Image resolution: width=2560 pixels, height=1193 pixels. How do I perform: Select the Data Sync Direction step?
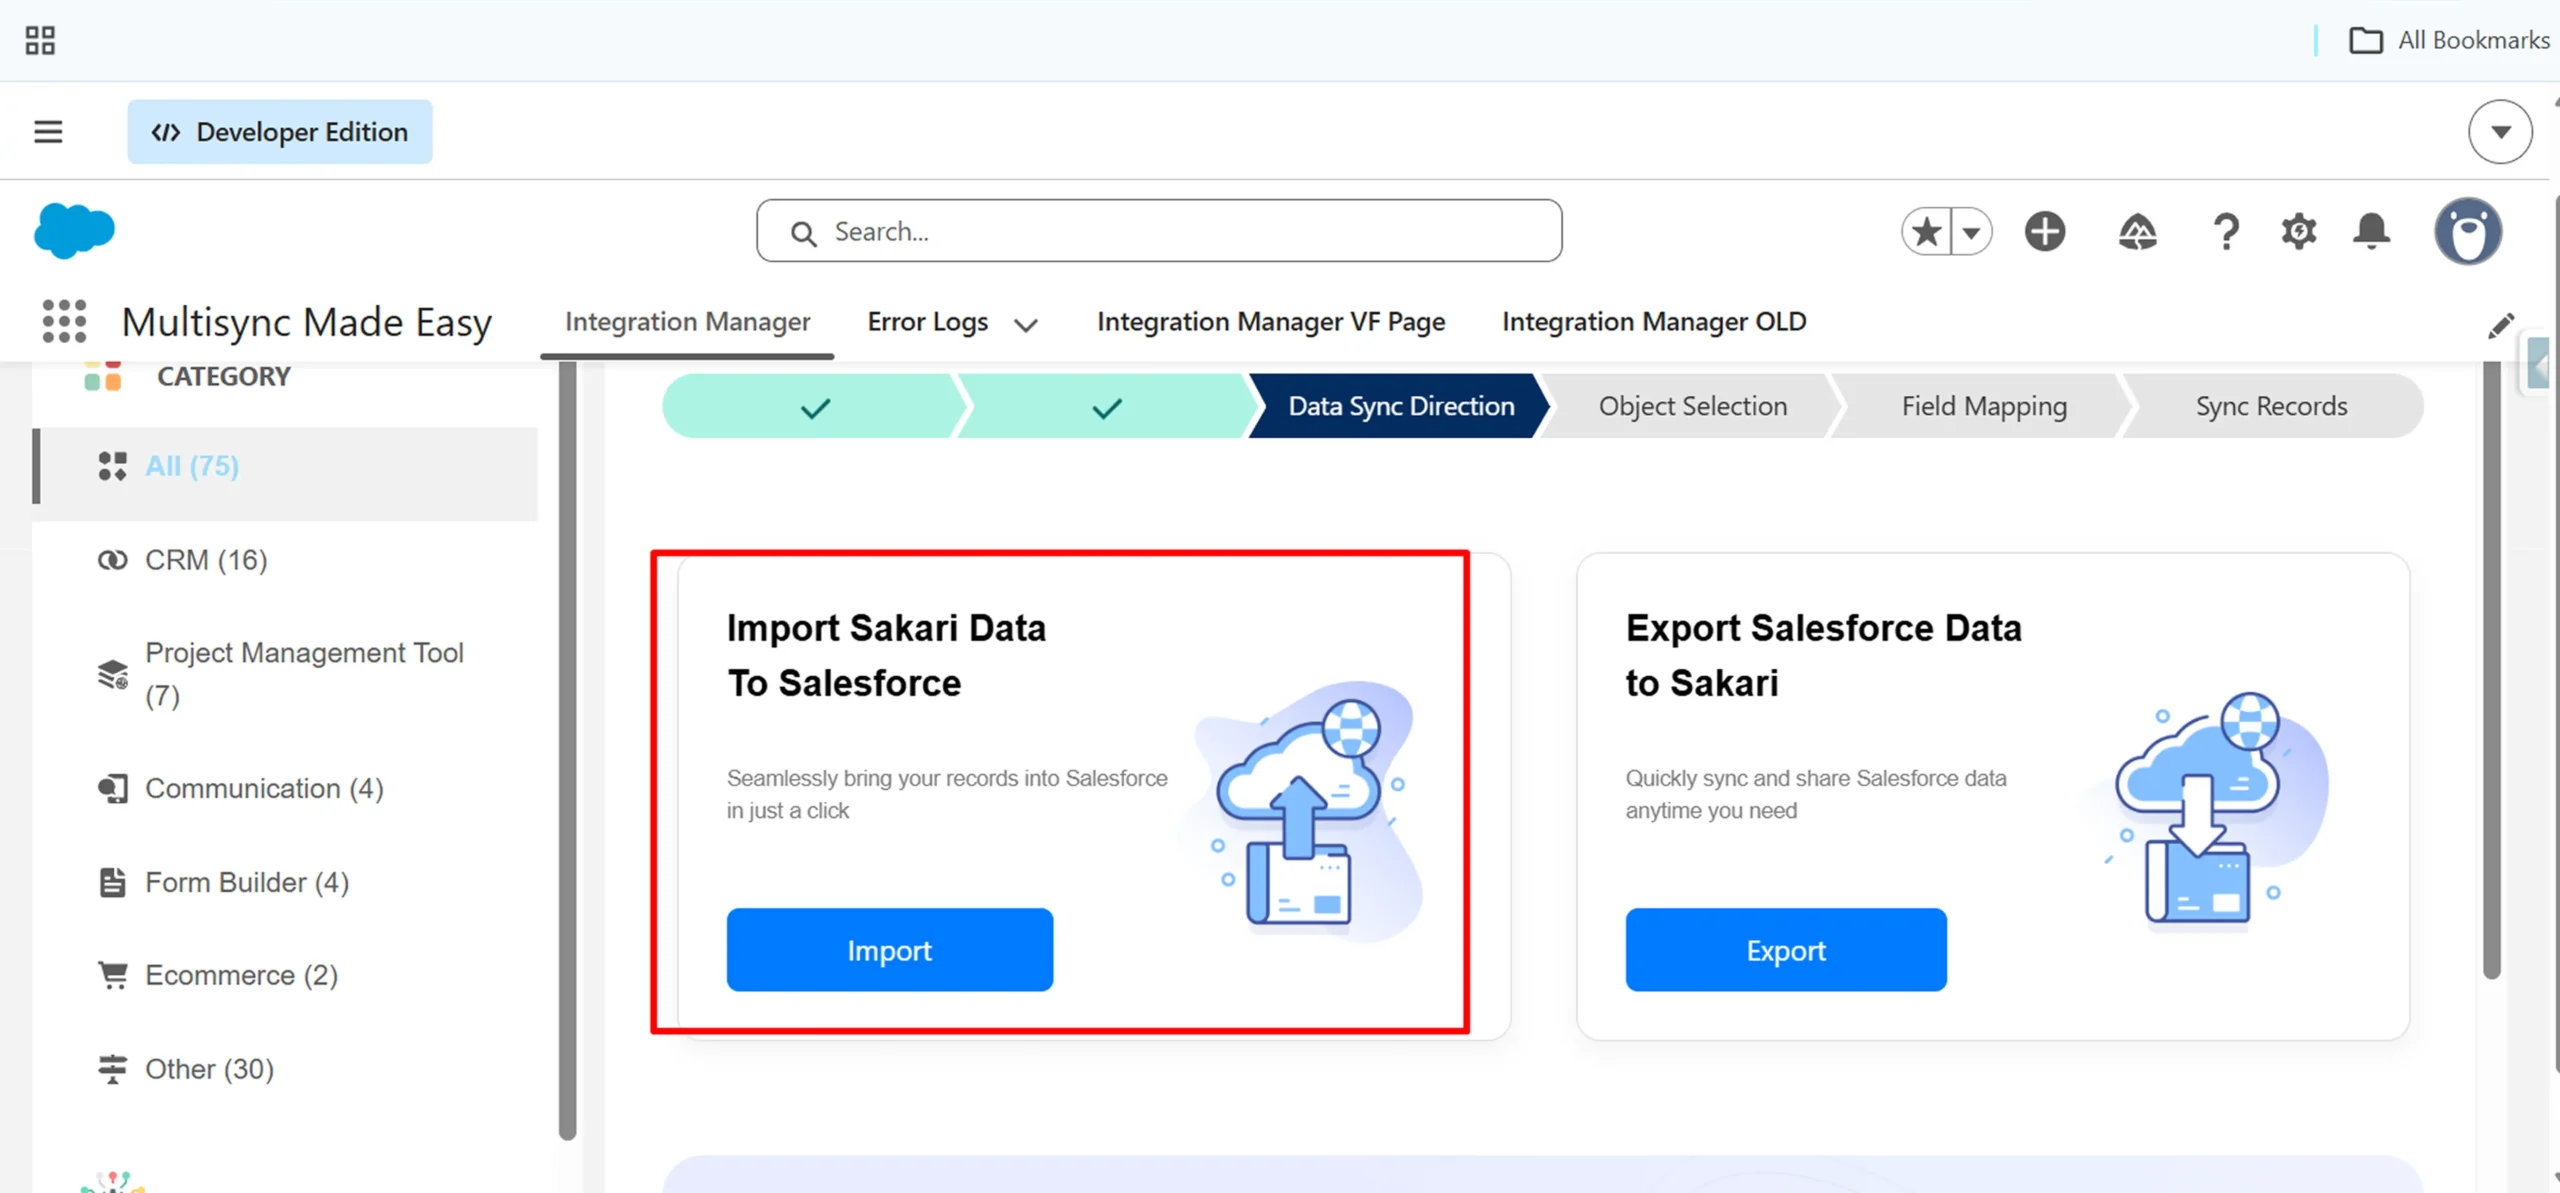pos(1400,406)
